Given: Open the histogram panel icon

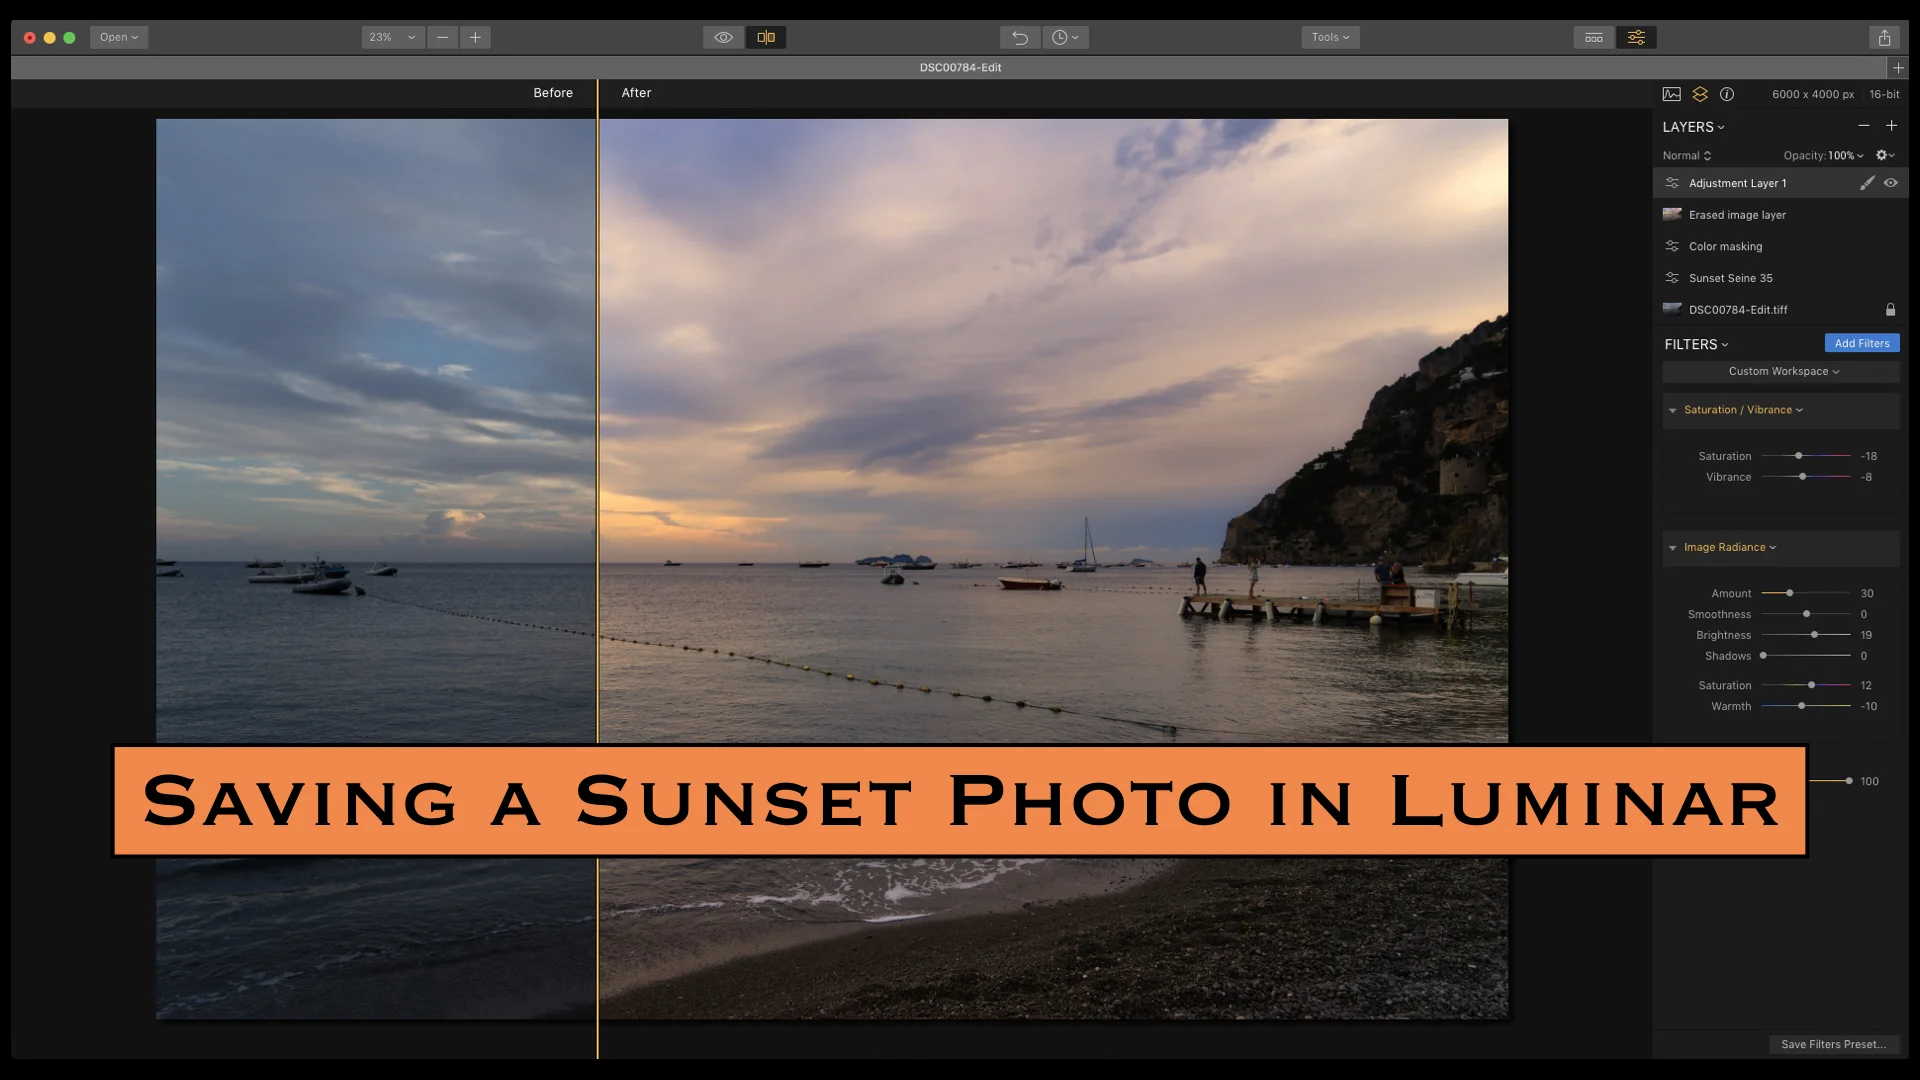Looking at the screenshot, I should coord(1672,94).
